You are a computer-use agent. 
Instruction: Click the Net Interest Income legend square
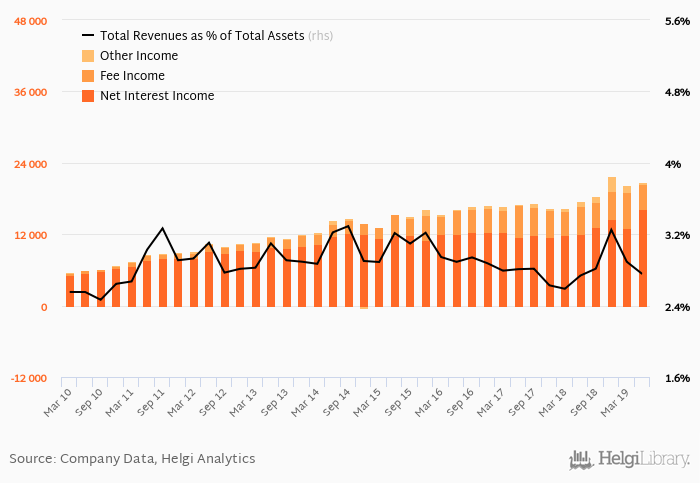pos(87,96)
